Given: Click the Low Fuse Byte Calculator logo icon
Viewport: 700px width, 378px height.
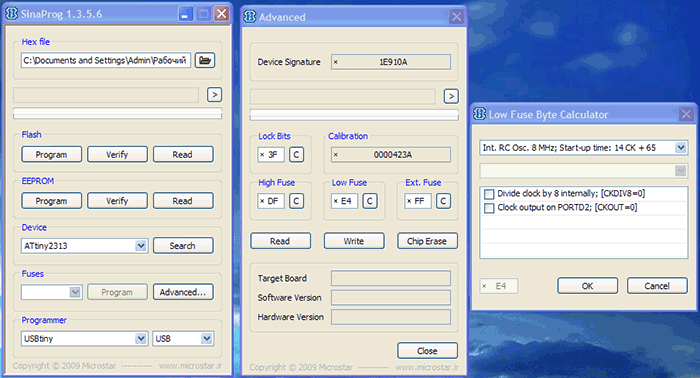Looking at the screenshot, I should pos(479,114).
